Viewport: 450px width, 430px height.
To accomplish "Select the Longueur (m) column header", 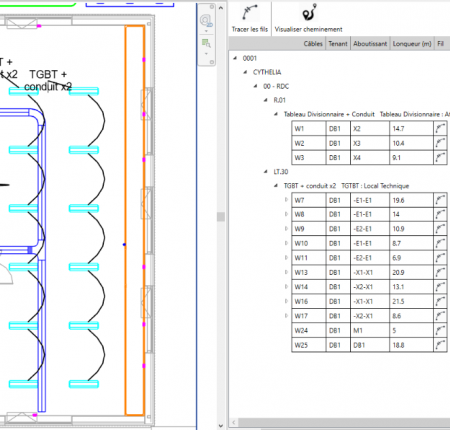I will (x=412, y=44).
